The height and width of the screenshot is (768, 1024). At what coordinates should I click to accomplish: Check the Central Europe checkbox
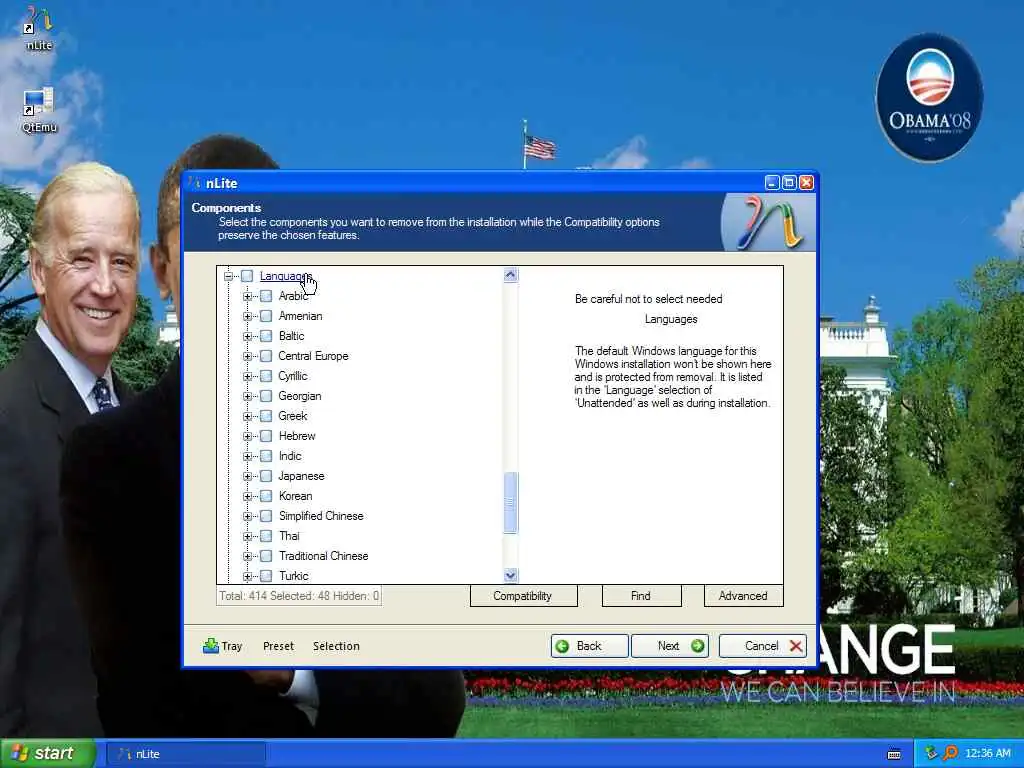(266, 356)
